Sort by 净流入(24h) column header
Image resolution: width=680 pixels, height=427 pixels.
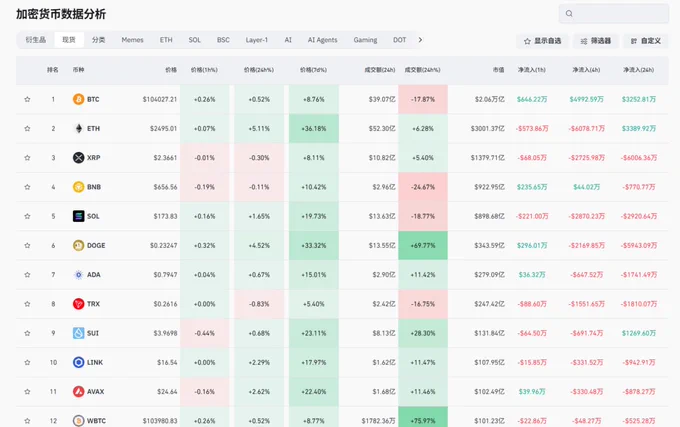click(638, 70)
